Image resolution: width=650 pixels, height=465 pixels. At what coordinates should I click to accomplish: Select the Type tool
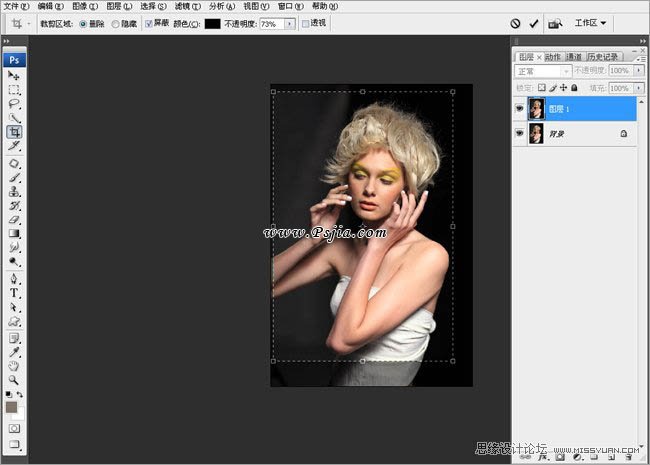[14, 293]
